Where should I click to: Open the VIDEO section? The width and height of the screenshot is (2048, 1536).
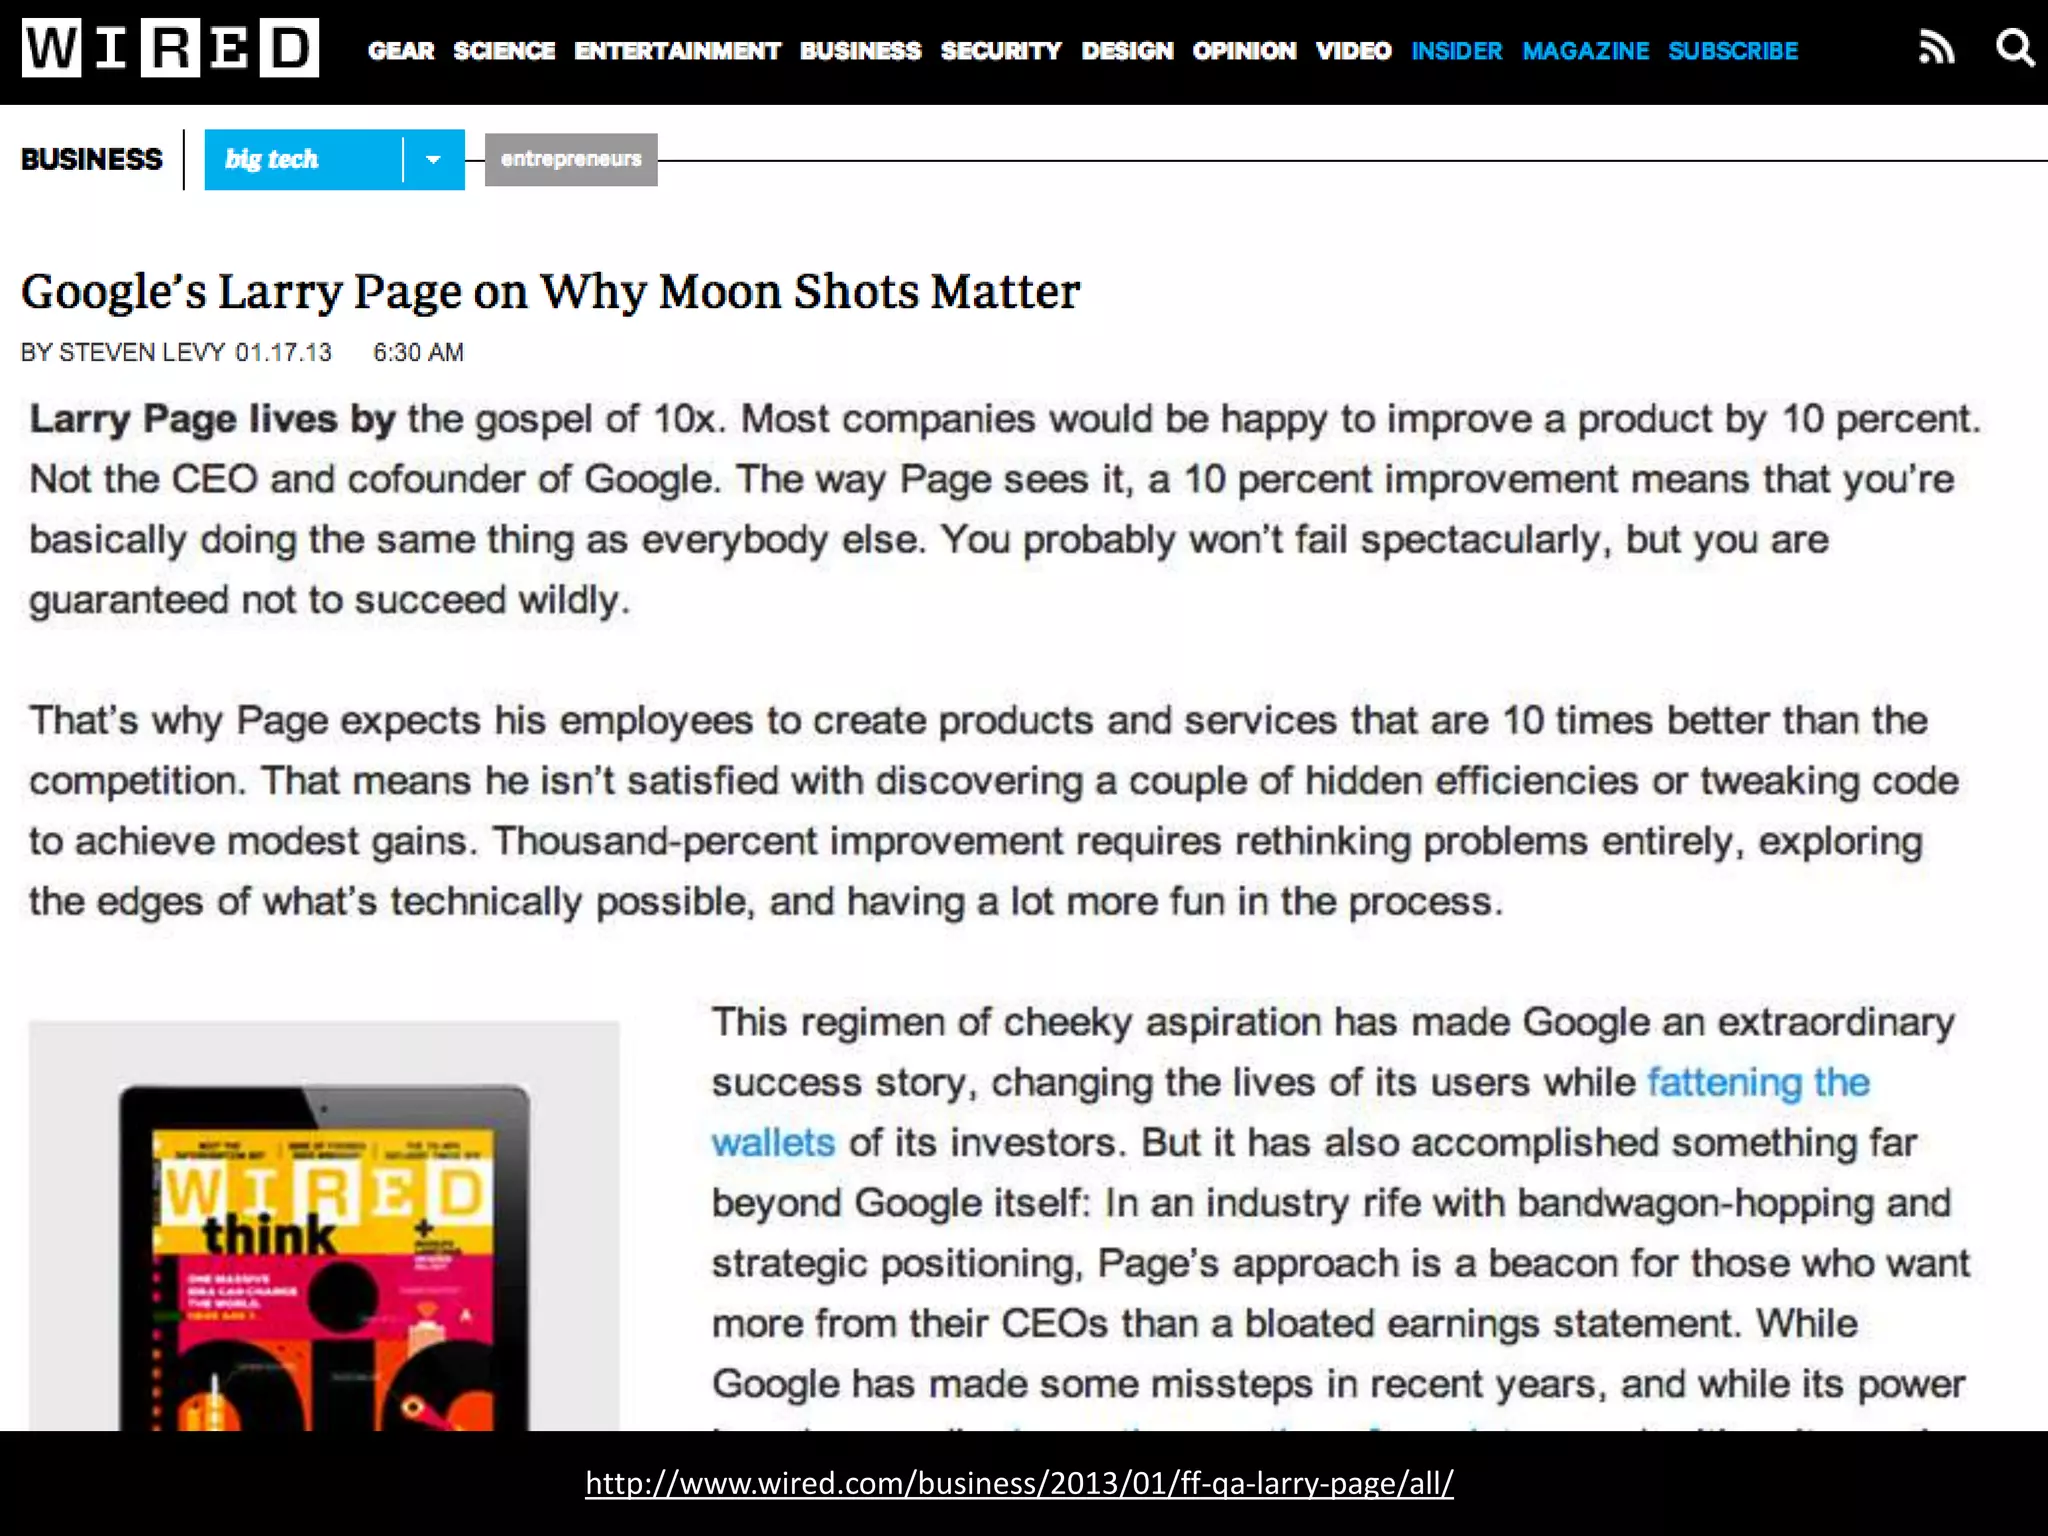pyautogui.click(x=1353, y=51)
